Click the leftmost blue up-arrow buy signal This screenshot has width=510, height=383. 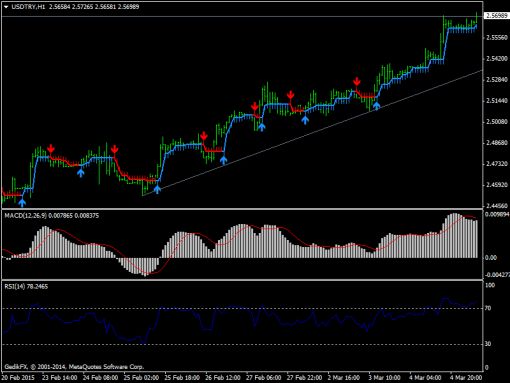(x=22, y=202)
